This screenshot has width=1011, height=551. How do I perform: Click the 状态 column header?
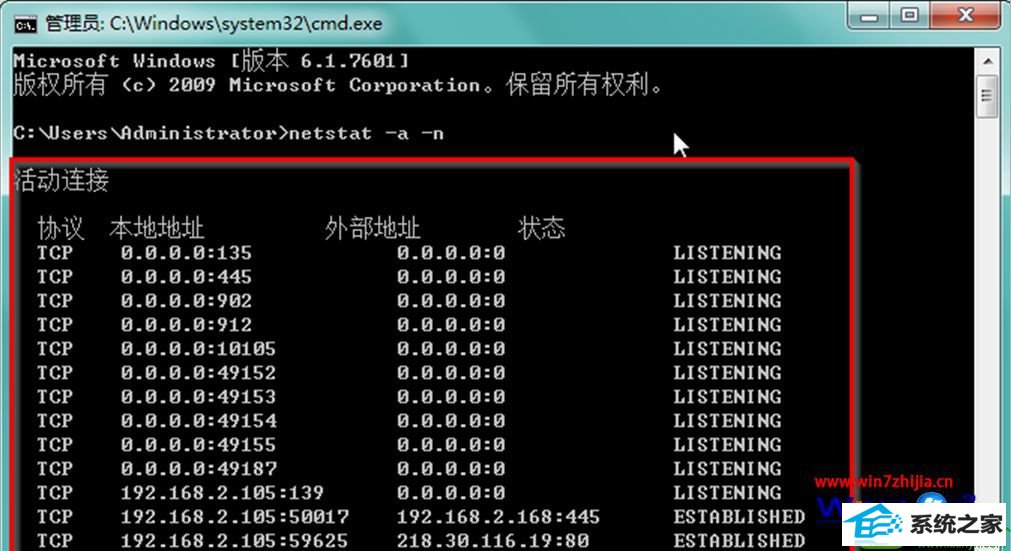(x=541, y=228)
